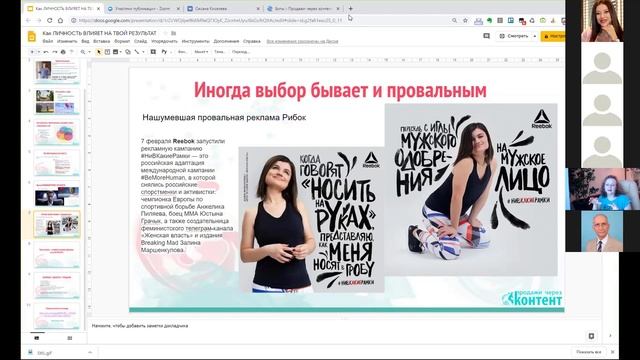This screenshot has height=360, width=640.
Task: Bookmark this page with the star icon
Action: (465, 20)
